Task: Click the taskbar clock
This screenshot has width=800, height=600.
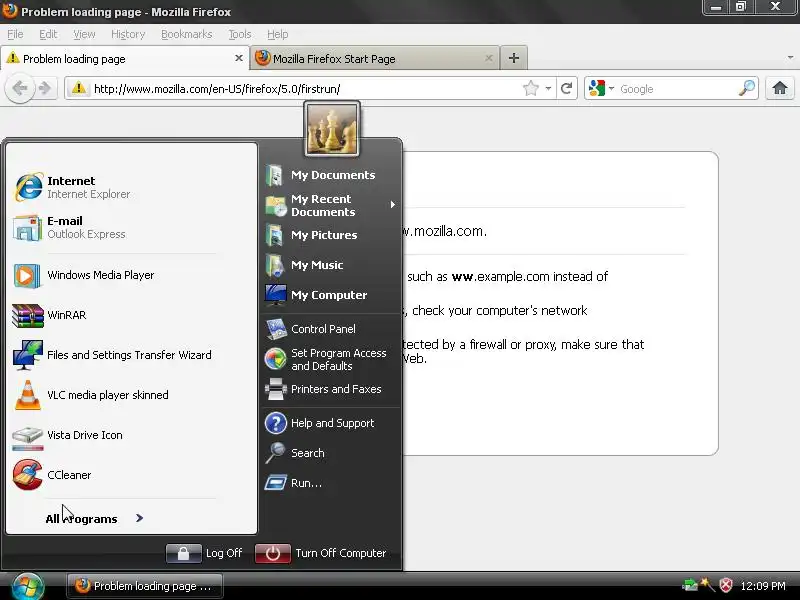Action: click(763, 586)
